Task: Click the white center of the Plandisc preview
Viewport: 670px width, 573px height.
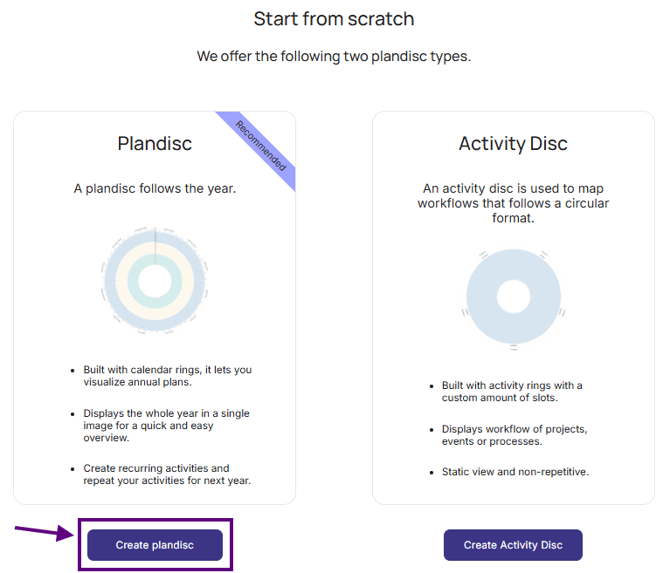Action: point(155,280)
